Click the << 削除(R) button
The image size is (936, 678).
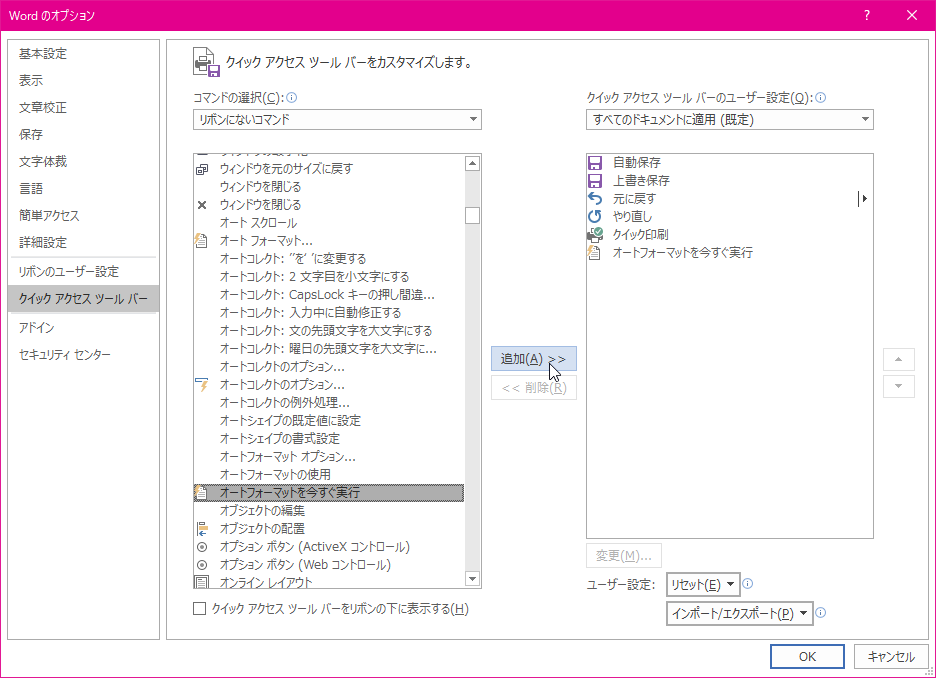534,388
